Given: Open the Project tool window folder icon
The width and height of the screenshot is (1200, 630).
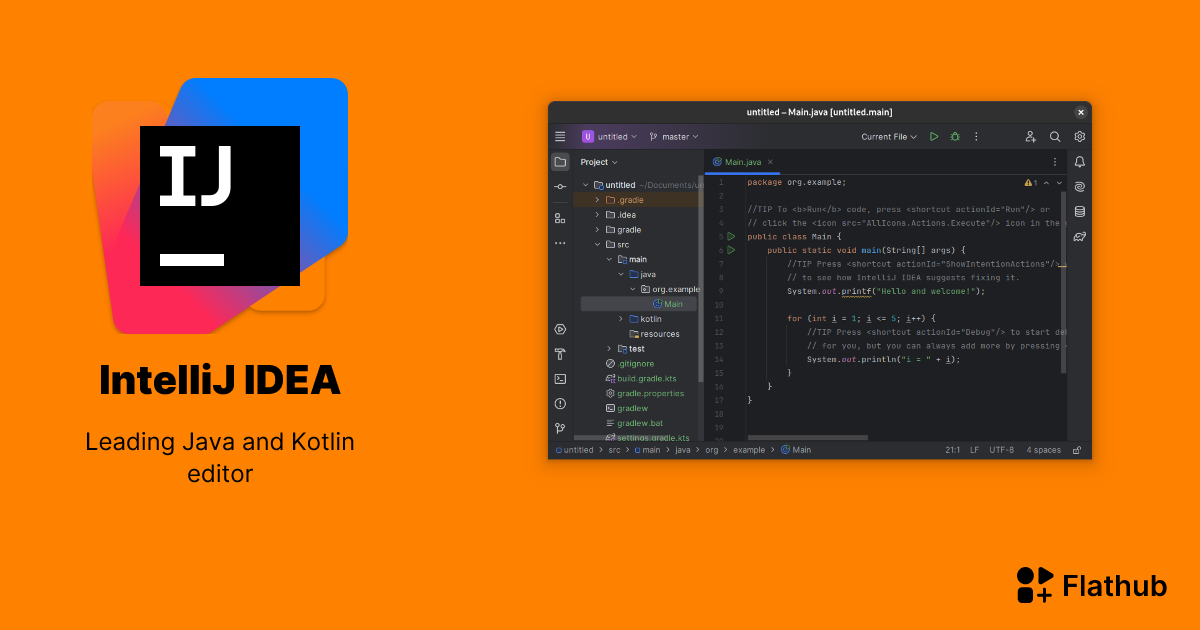Looking at the screenshot, I should 560,162.
